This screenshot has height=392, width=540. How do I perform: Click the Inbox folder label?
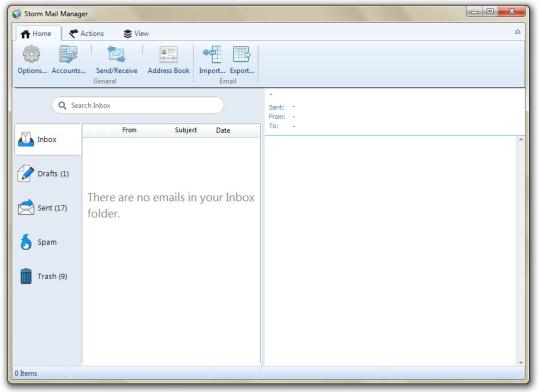click(x=47, y=140)
